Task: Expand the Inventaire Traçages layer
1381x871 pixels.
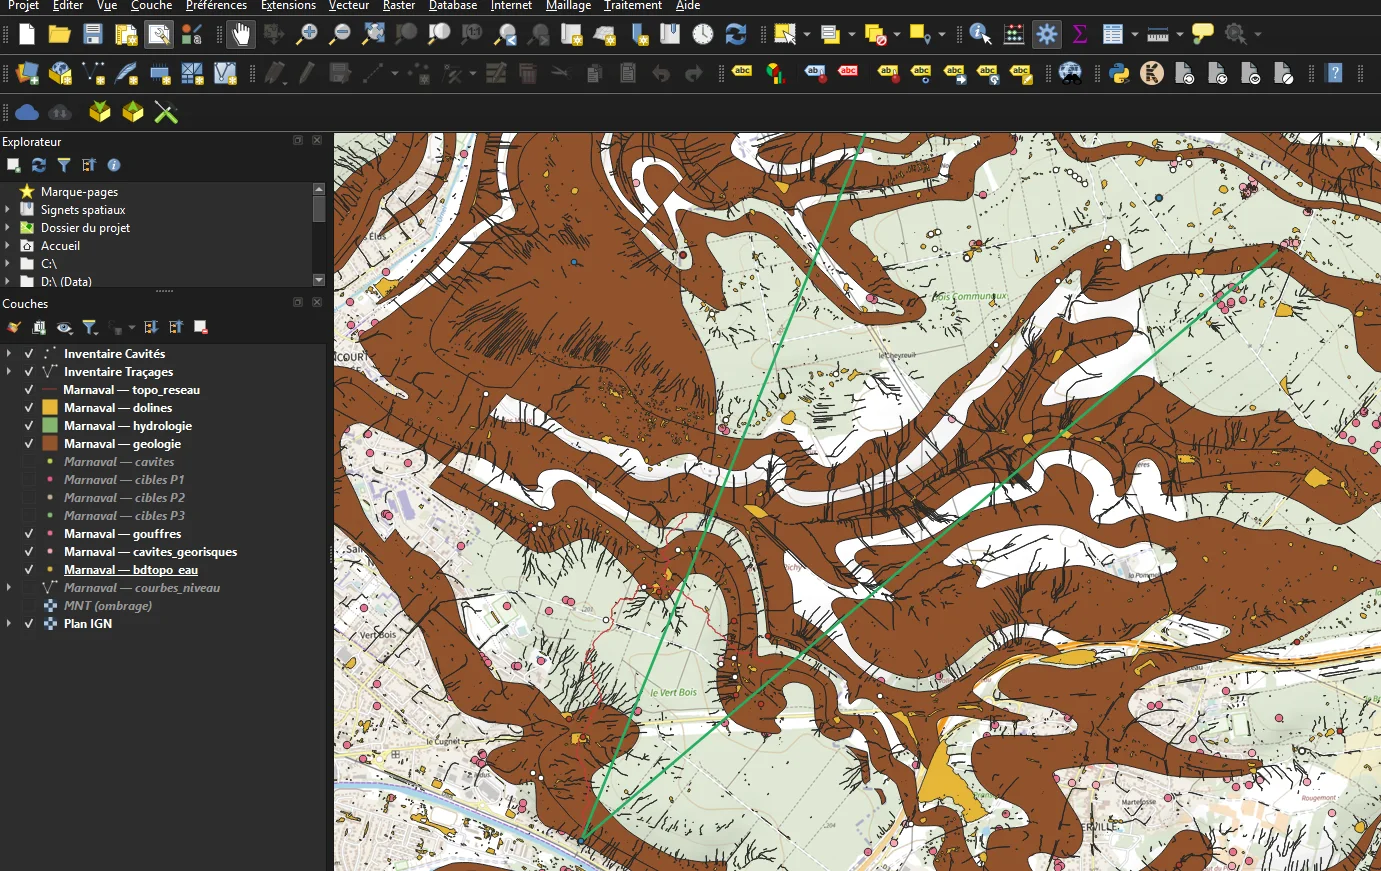Action: (9, 372)
